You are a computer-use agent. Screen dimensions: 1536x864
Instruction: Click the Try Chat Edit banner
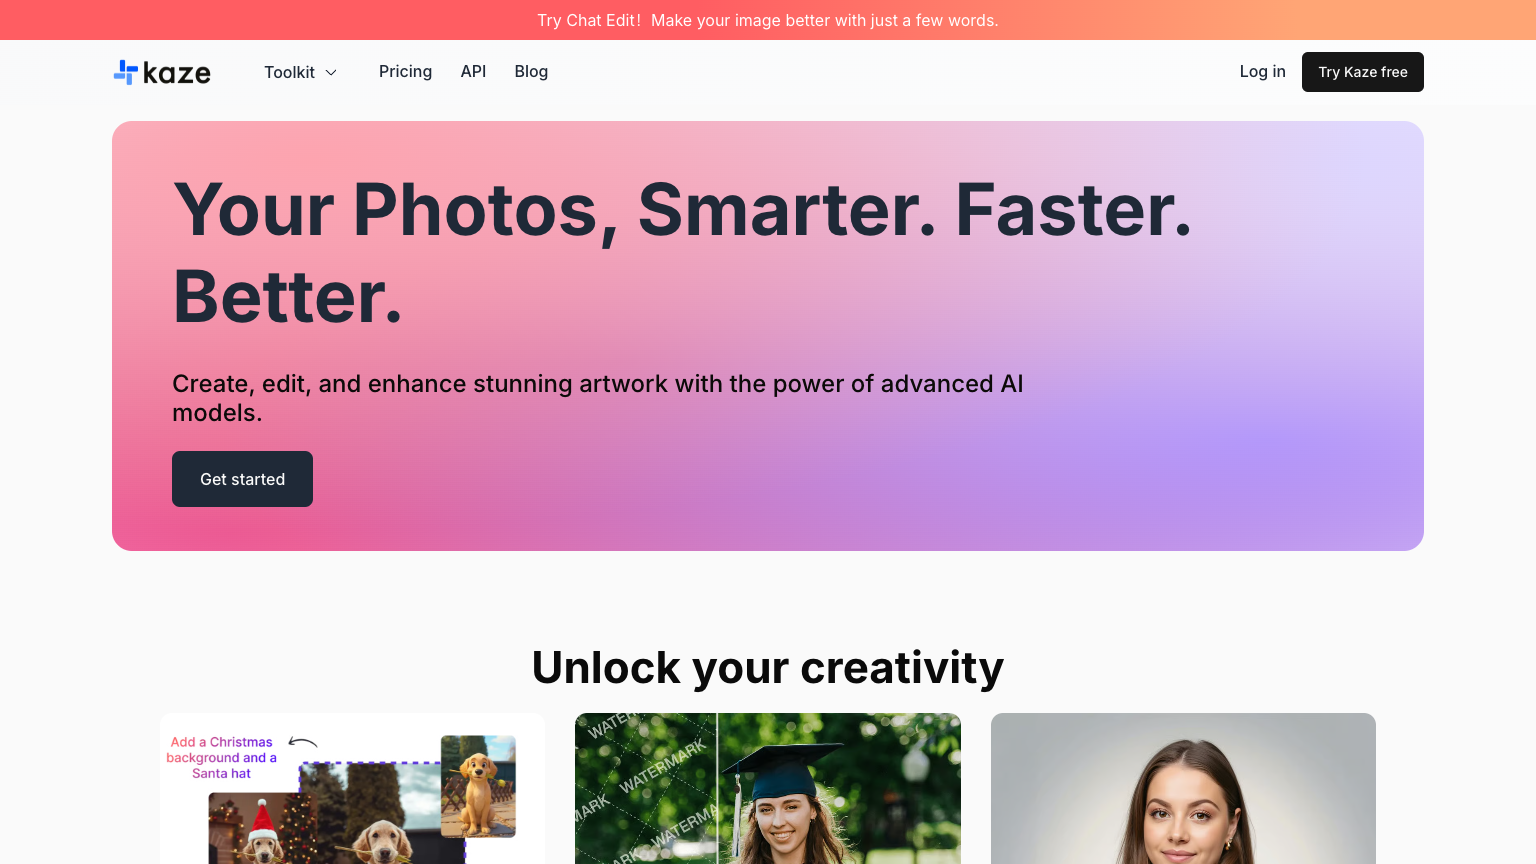pyautogui.click(x=768, y=20)
